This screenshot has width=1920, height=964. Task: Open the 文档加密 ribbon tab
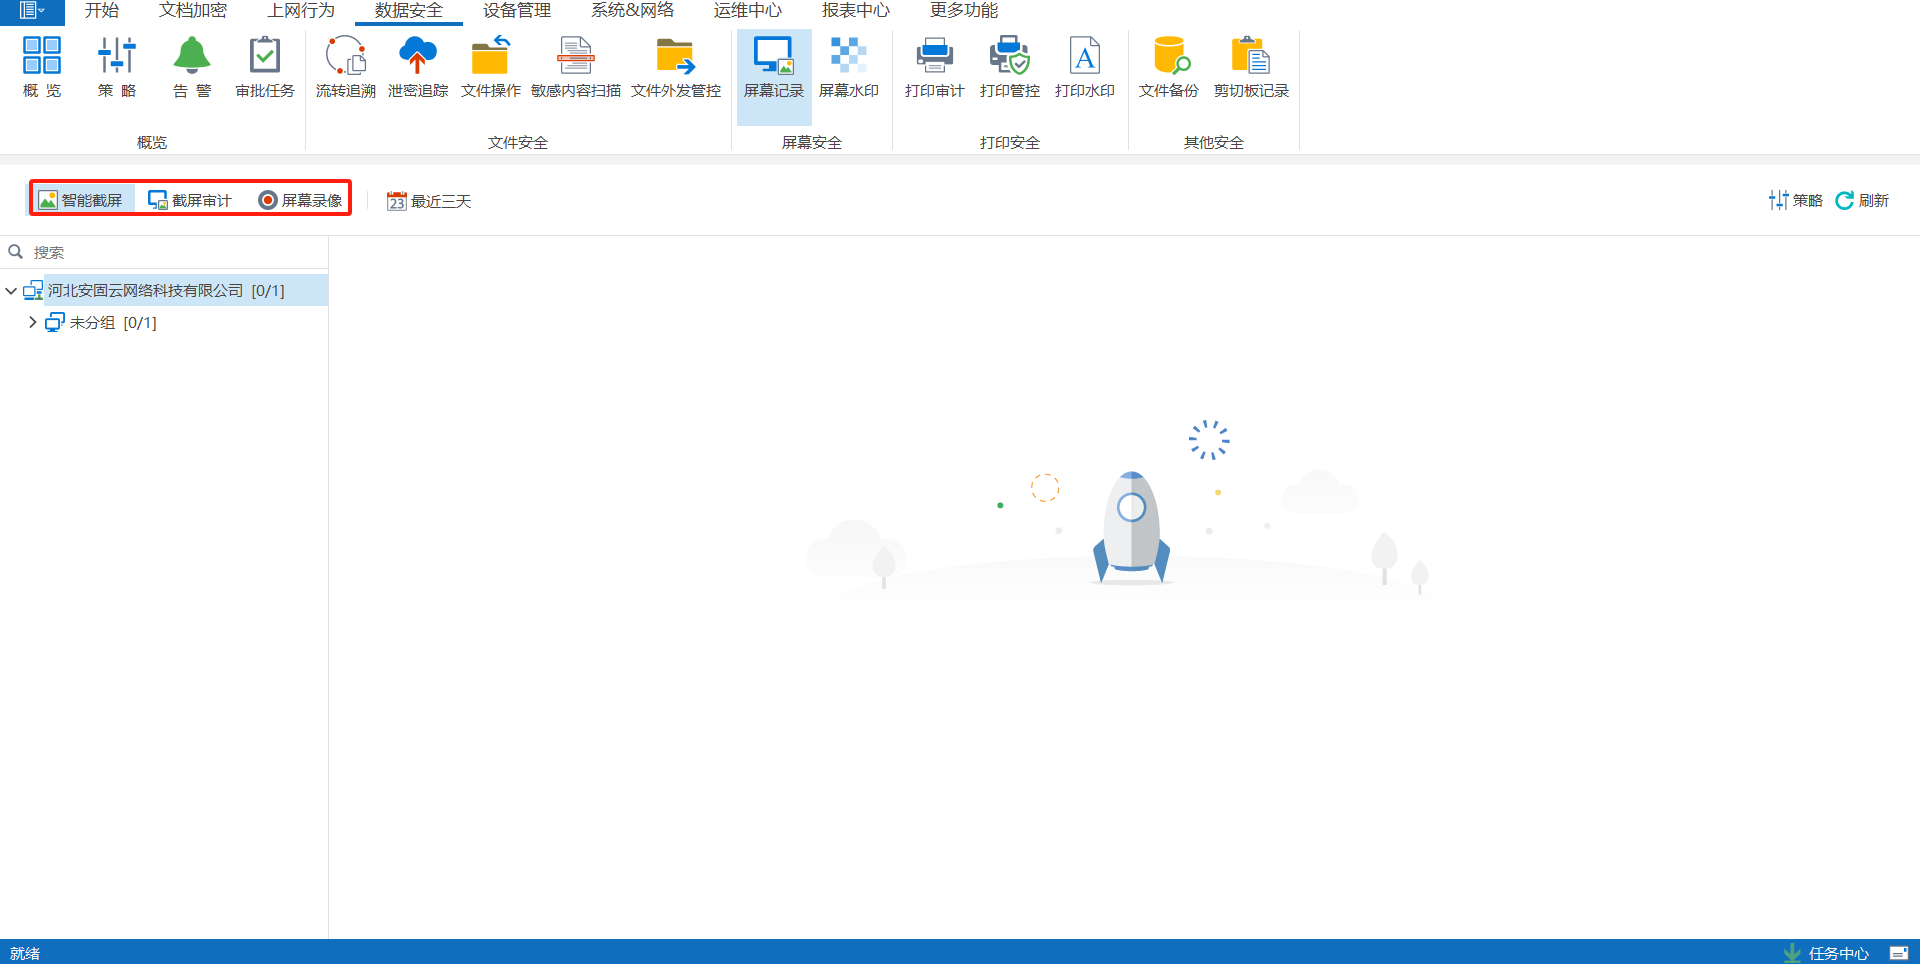193,11
